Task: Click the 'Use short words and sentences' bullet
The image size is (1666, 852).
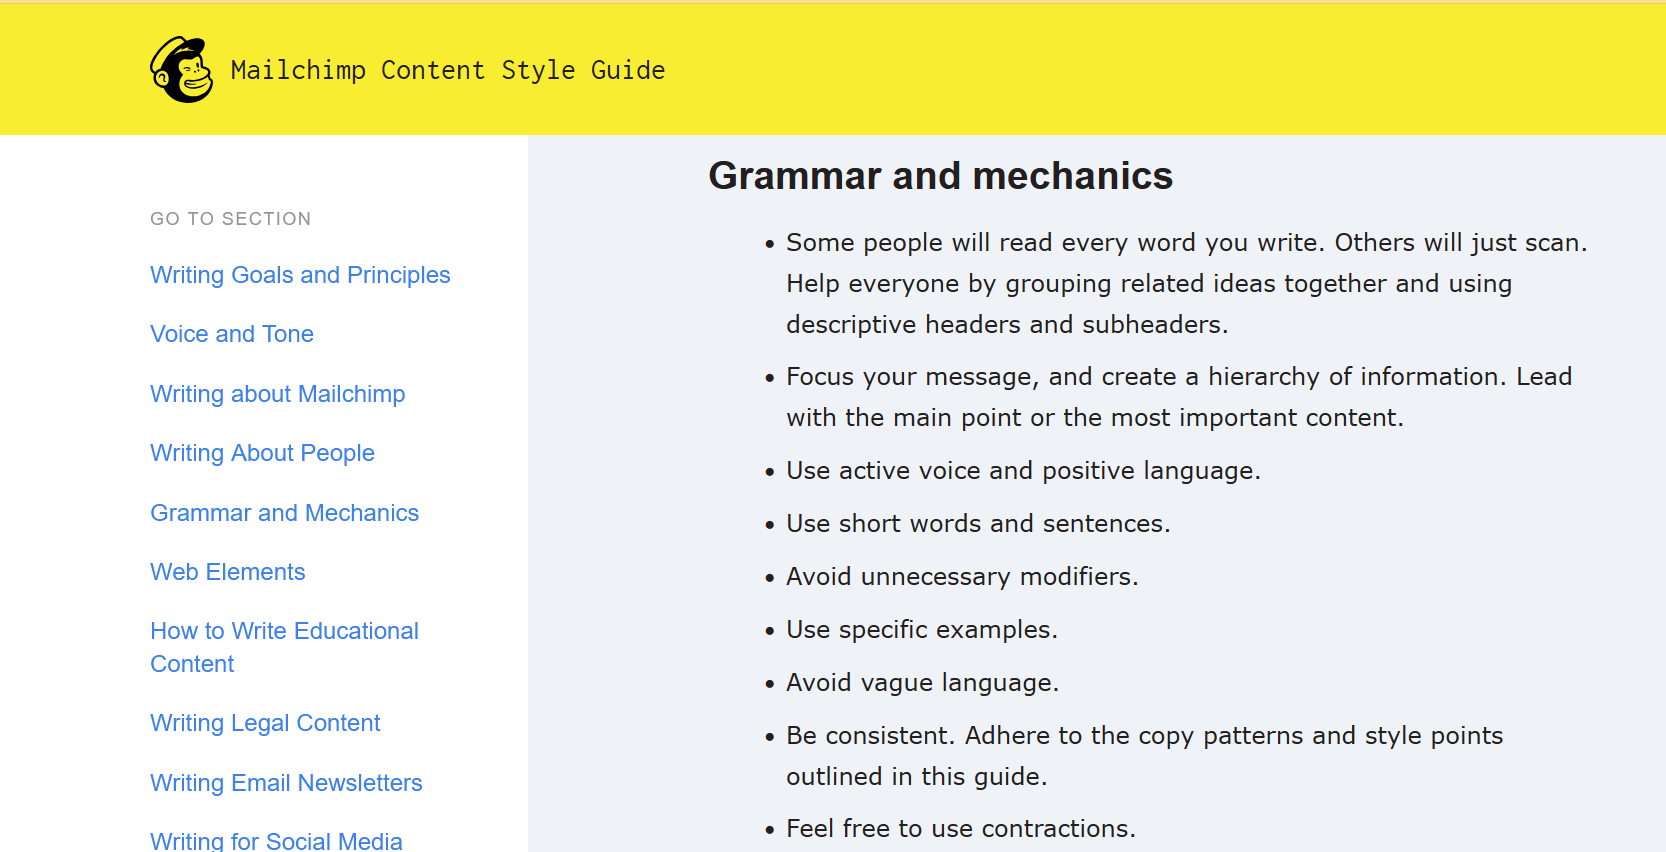Action: click(978, 524)
